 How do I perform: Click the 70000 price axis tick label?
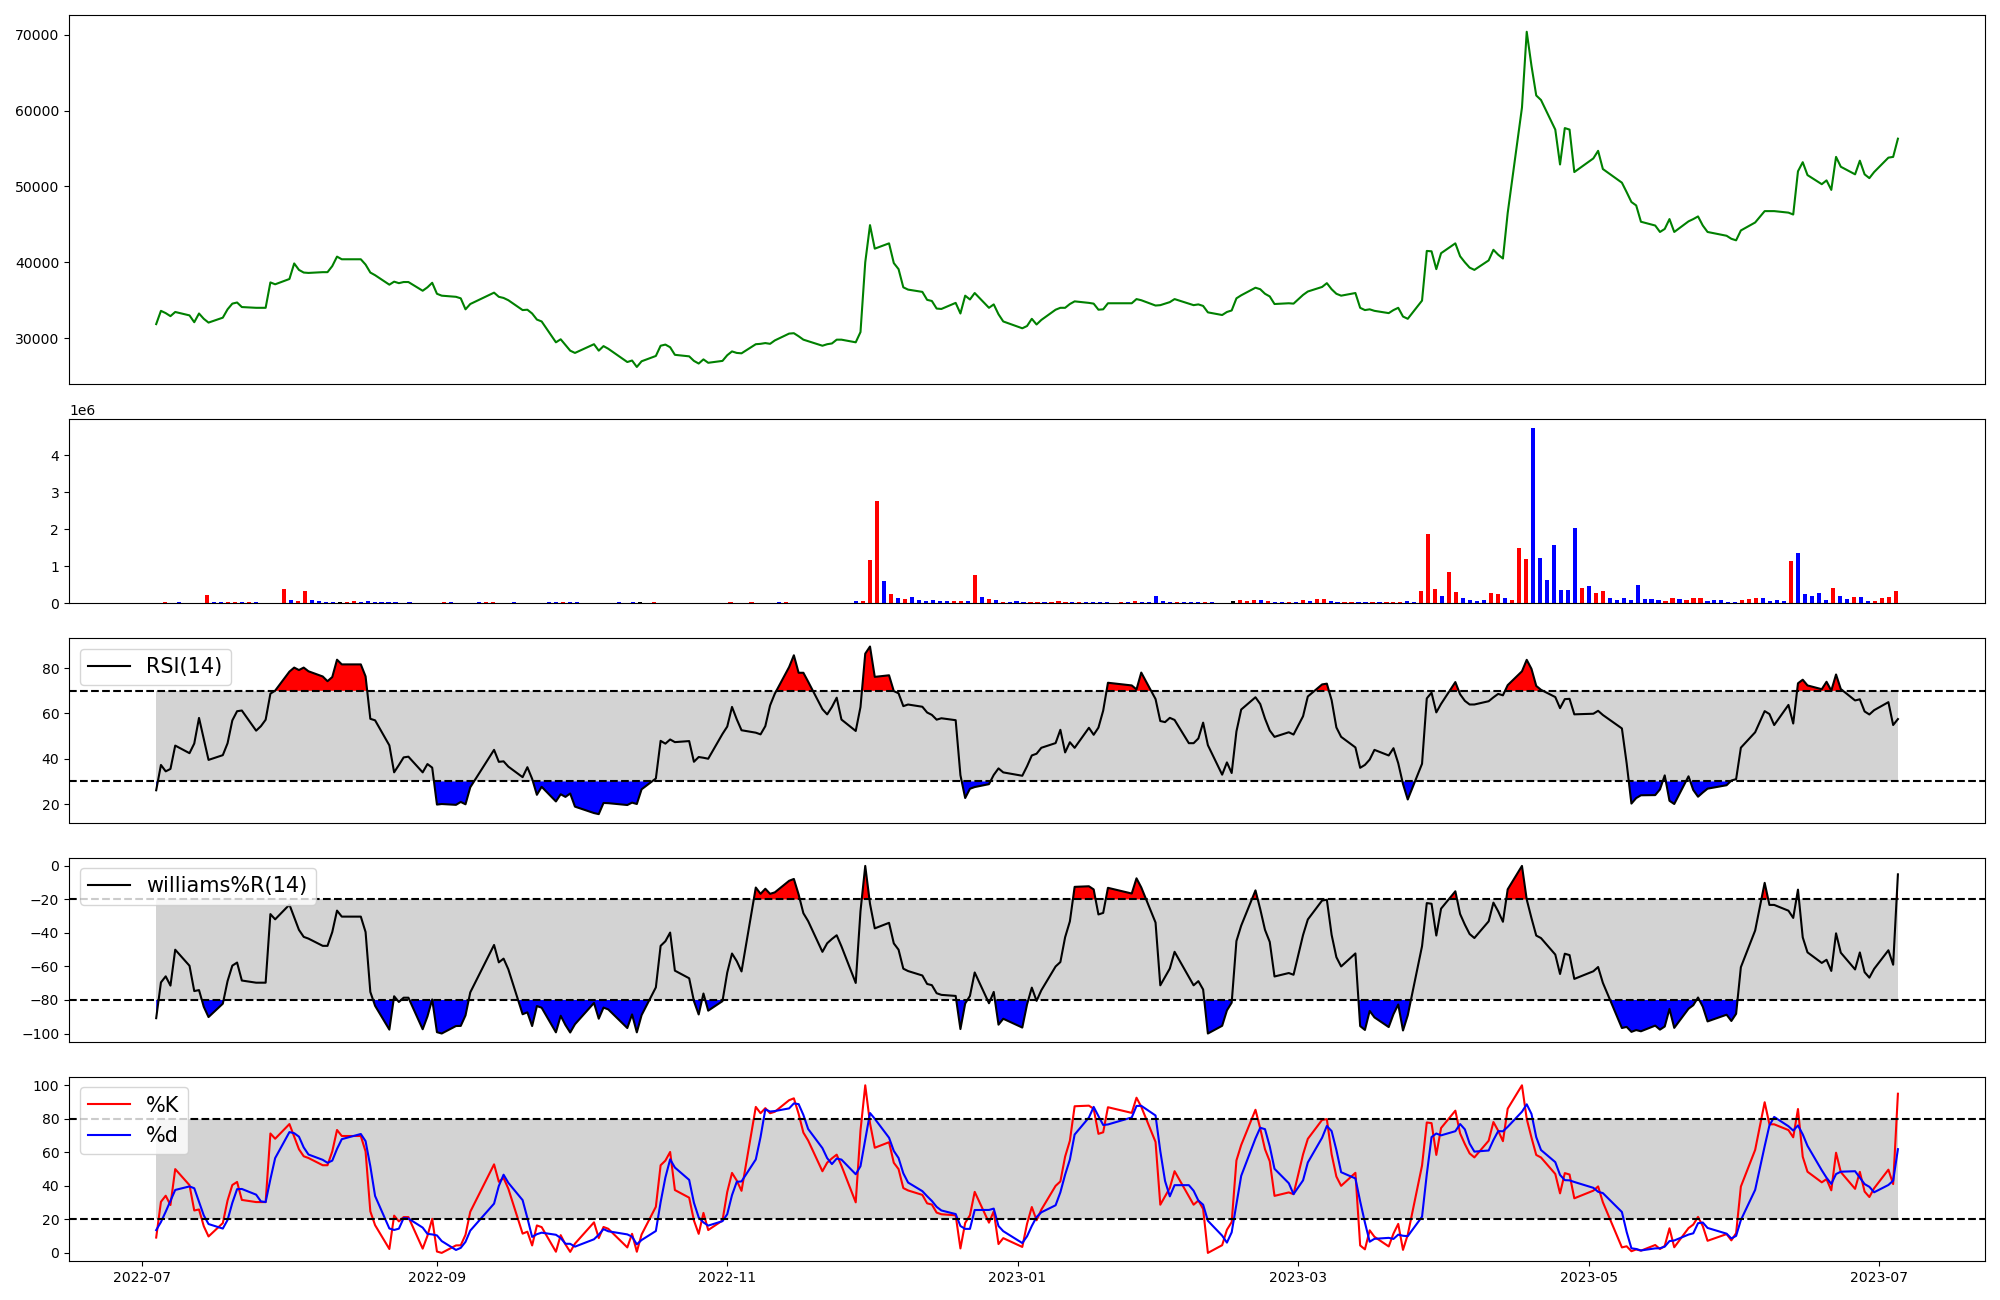(38, 35)
